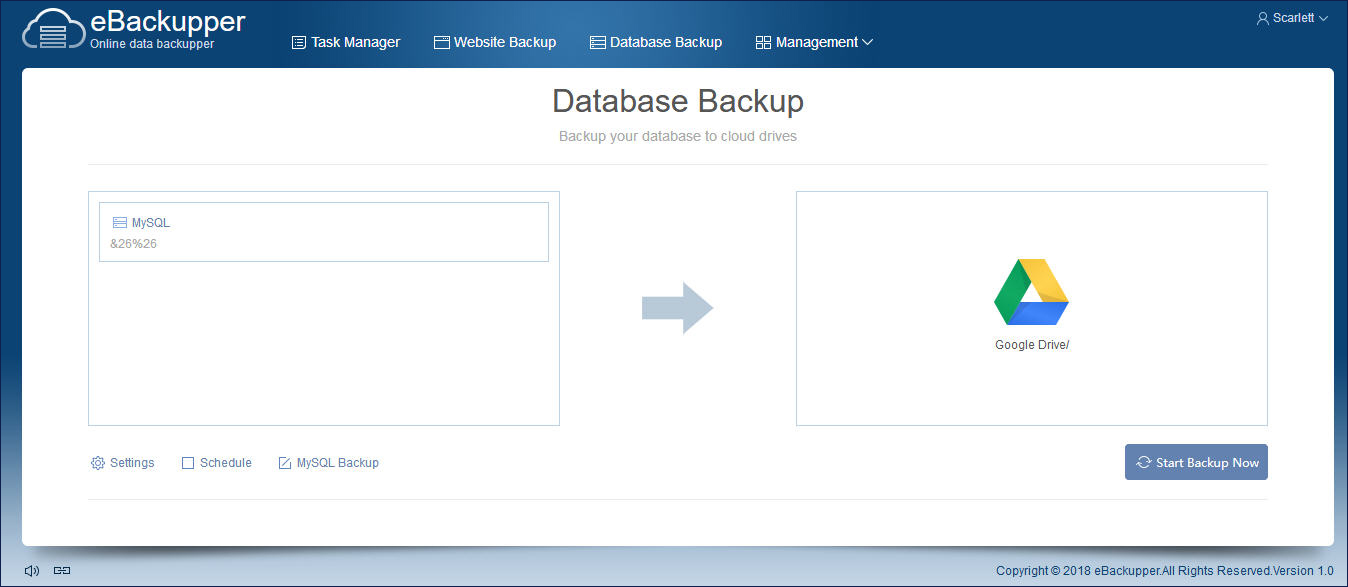Open backup Settings link

click(x=123, y=463)
